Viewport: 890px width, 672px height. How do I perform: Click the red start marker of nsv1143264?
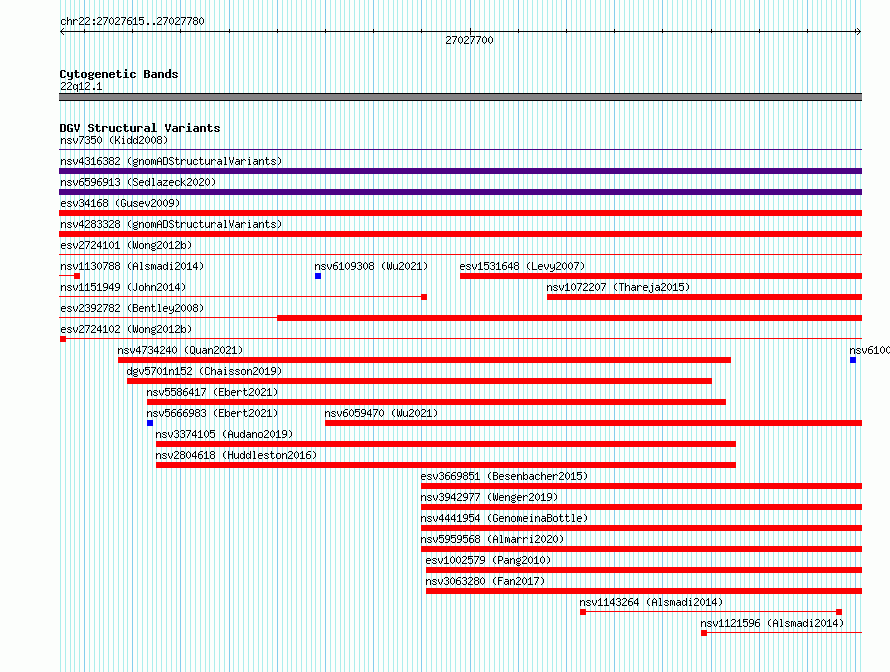(x=583, y=612)
